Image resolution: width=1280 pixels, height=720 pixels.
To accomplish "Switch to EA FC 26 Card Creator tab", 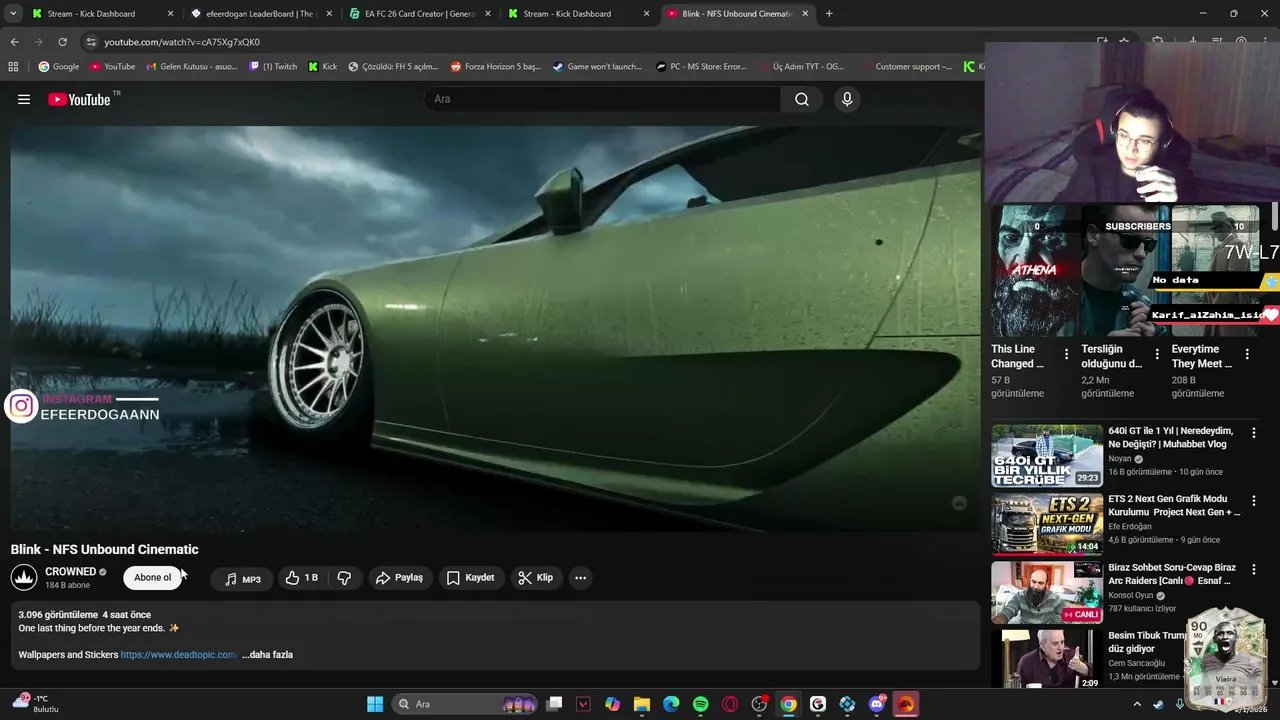I will click(420, 14).
